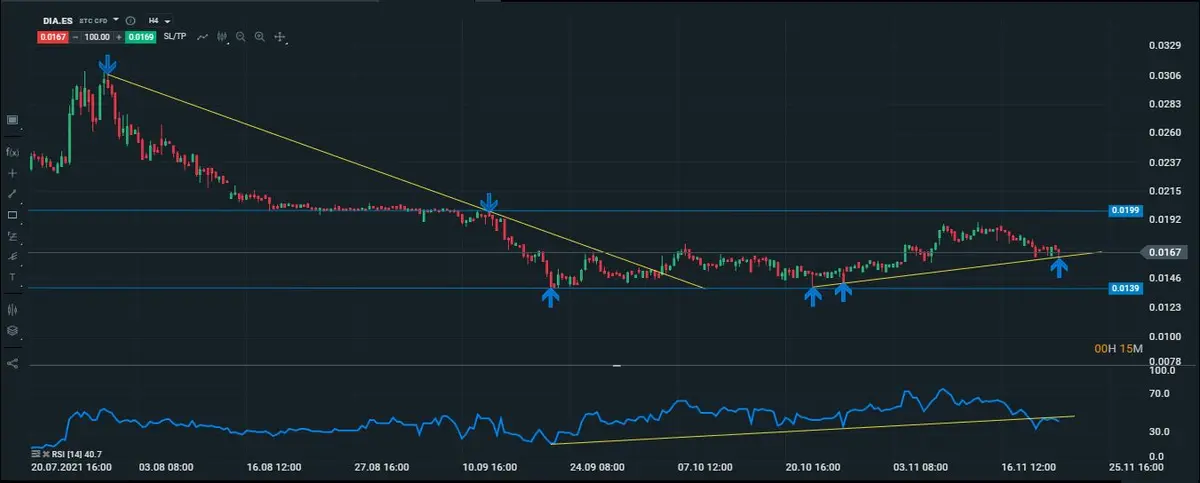The image size is (1200, 483).
Task: Click the zoom in magnifier icon
Action: [260, 37]
